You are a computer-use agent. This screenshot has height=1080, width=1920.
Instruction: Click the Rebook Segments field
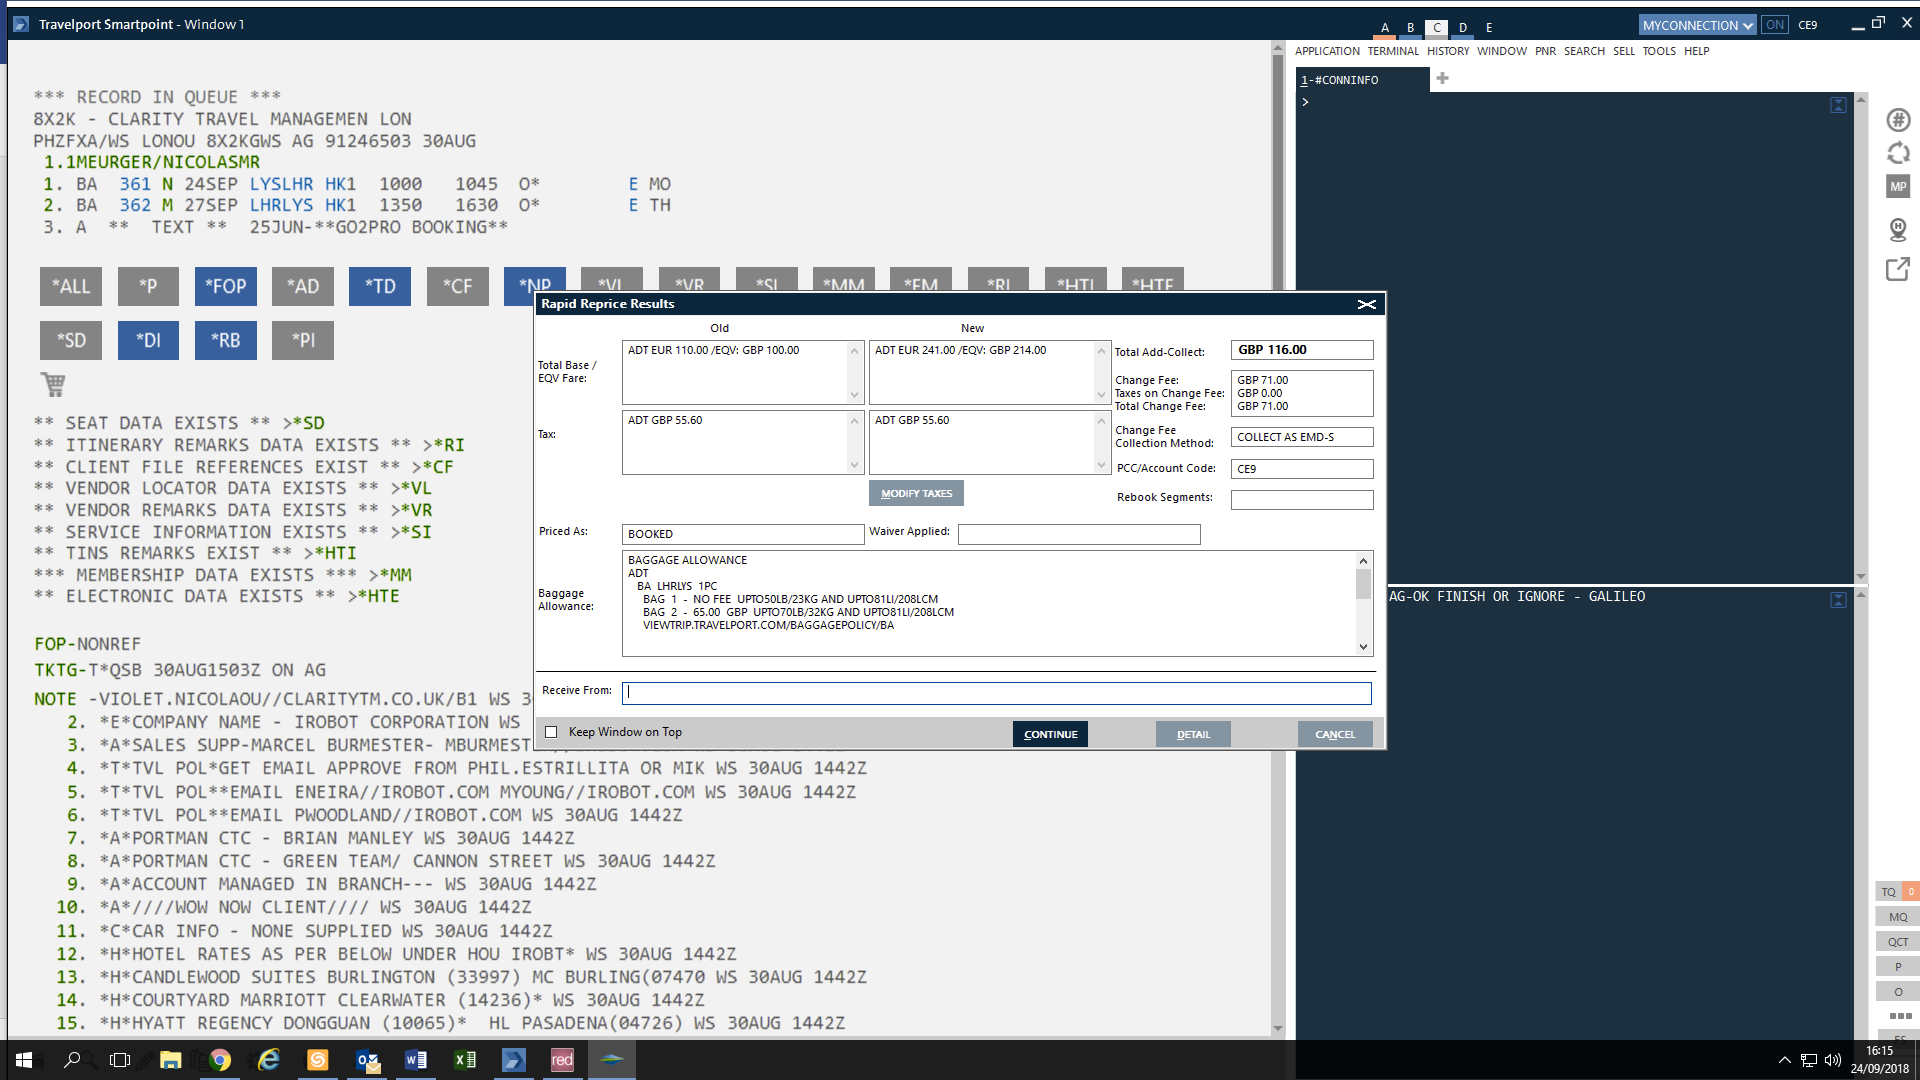pyautogui.click(x=1302, y=499)
